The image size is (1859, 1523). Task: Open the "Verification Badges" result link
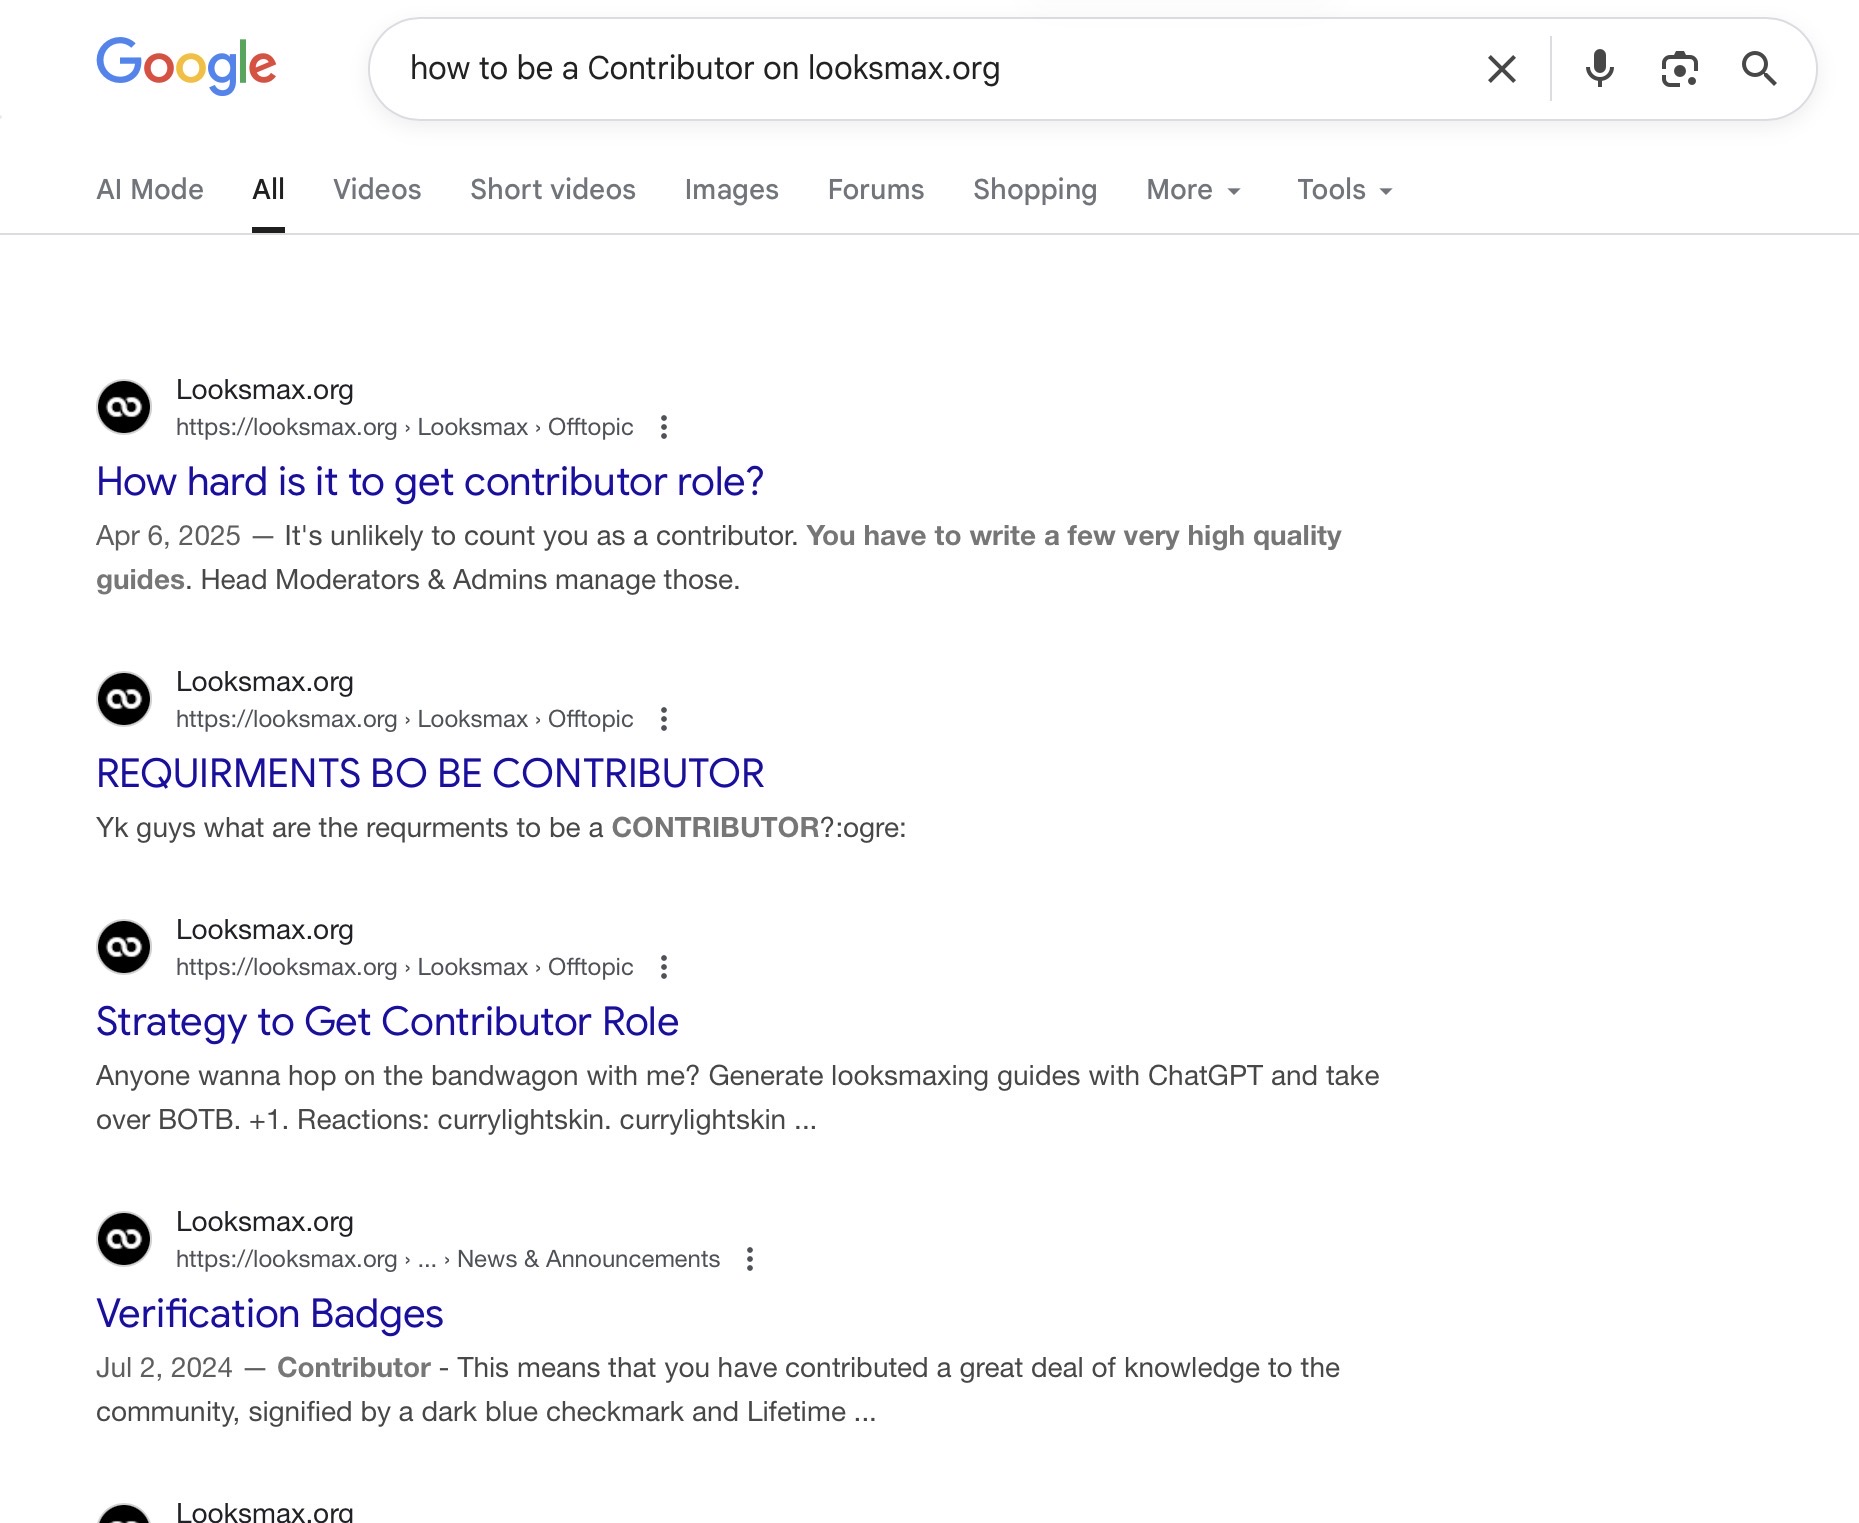tap(269, 1314)
